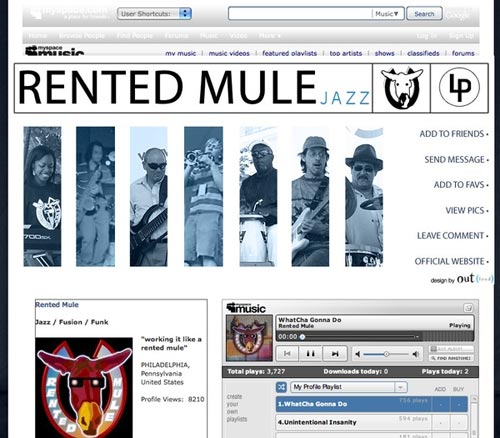
Task: Click the myspace music logo in player
Action: click(x=246, y=308)
